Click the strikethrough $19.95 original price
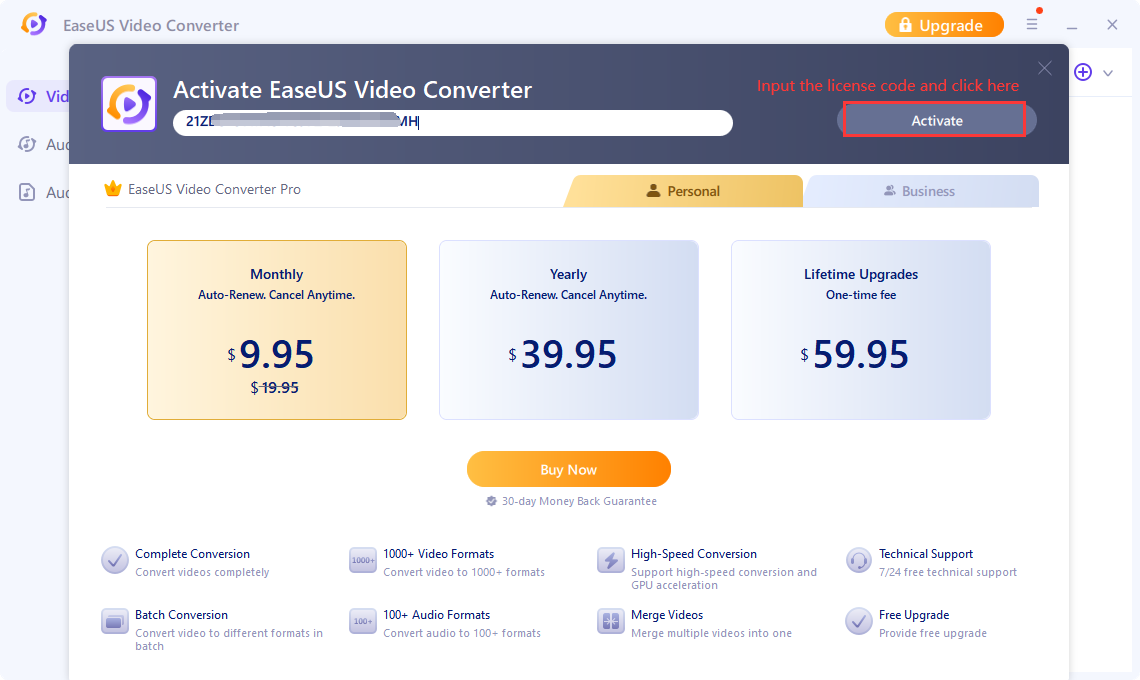 [x=275, y=388]
